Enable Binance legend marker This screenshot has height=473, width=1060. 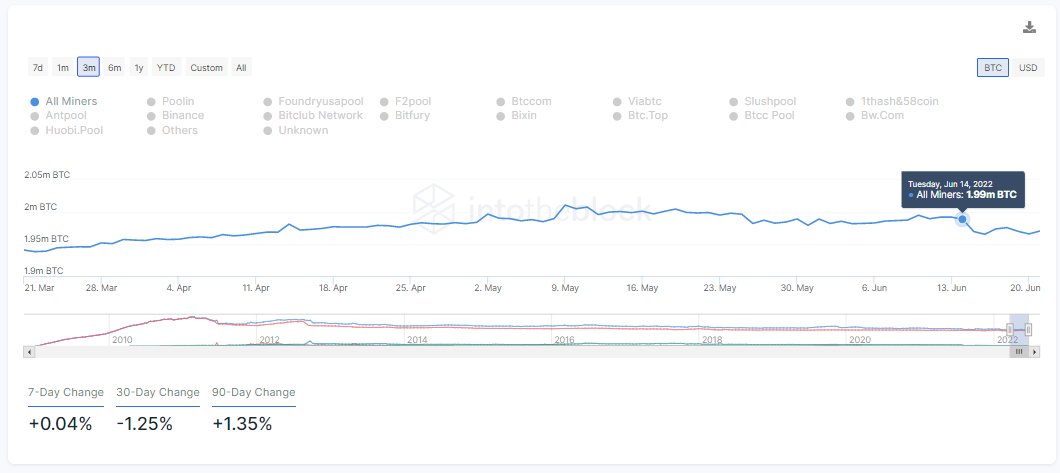coord(151,116)
